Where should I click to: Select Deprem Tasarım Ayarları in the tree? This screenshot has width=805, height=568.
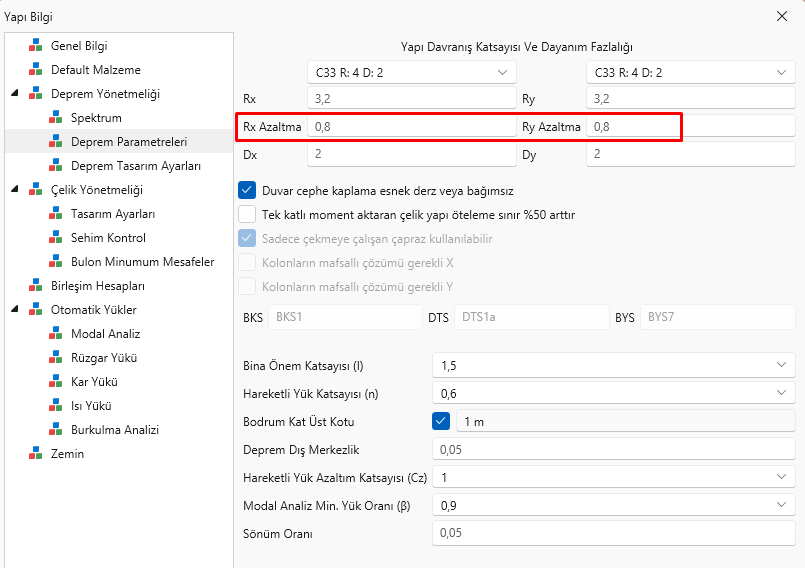(x=136, y=166)
